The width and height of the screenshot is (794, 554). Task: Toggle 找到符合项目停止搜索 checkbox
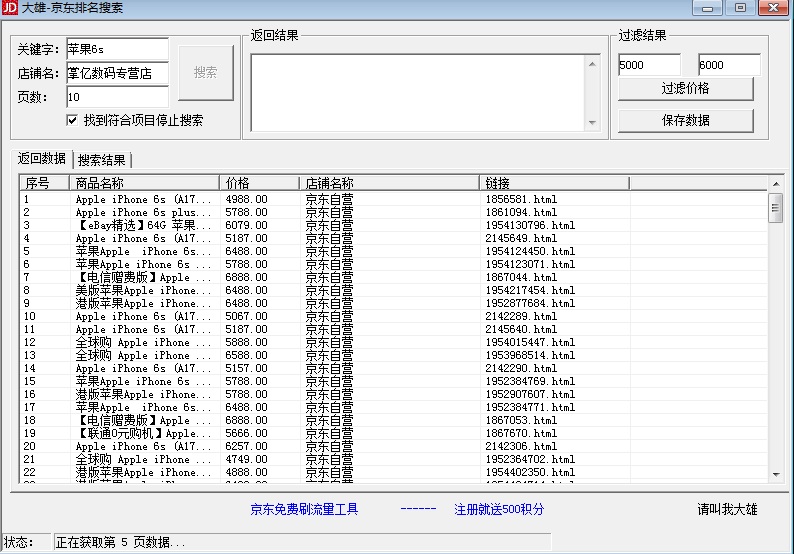[x=72, y=120]
